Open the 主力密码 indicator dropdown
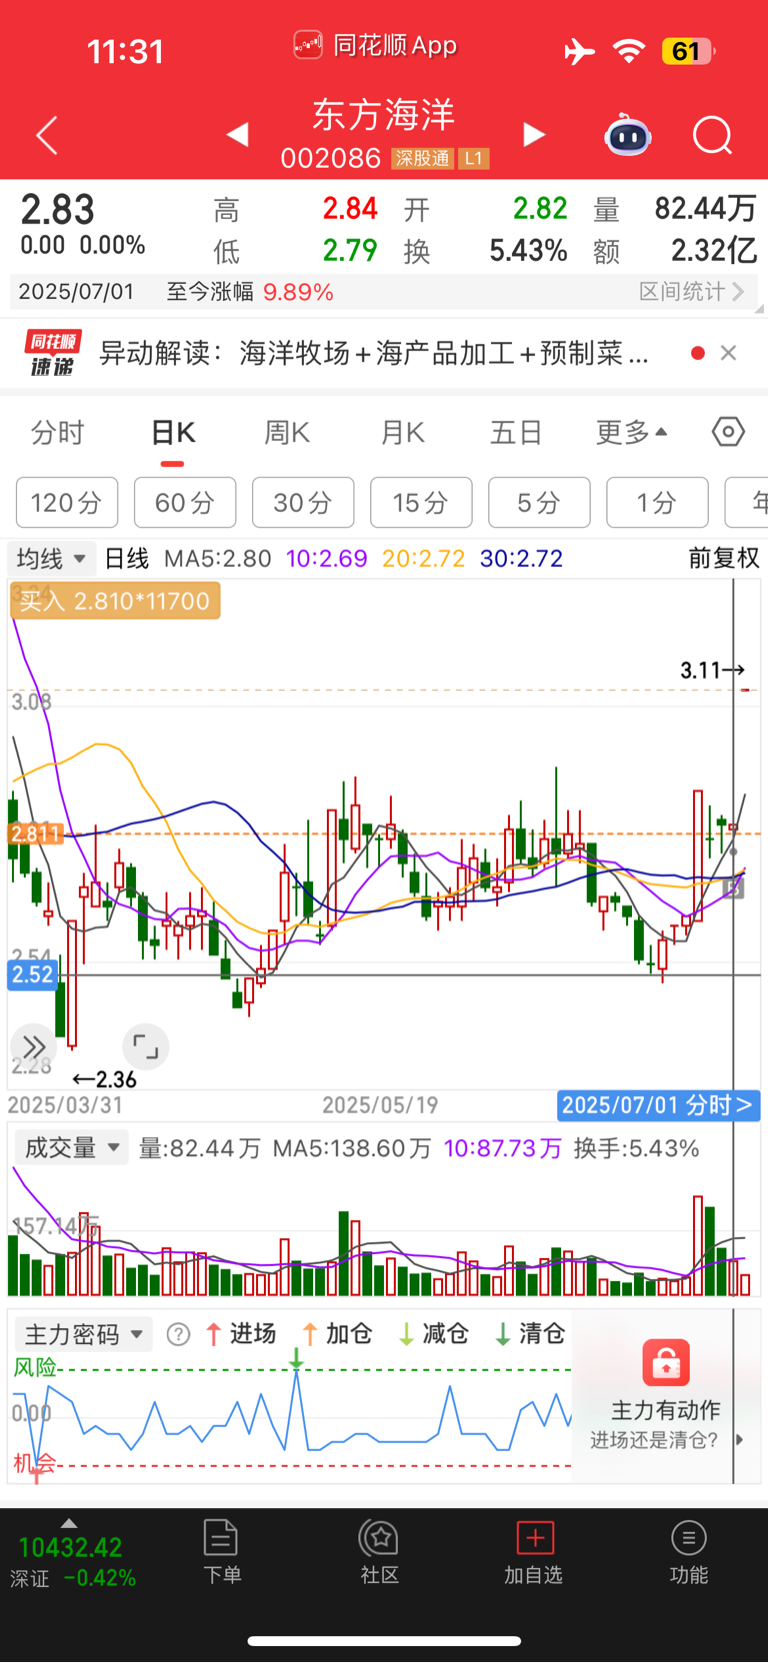This screenshot has height=1663, width=768. tap(84, 1334)
